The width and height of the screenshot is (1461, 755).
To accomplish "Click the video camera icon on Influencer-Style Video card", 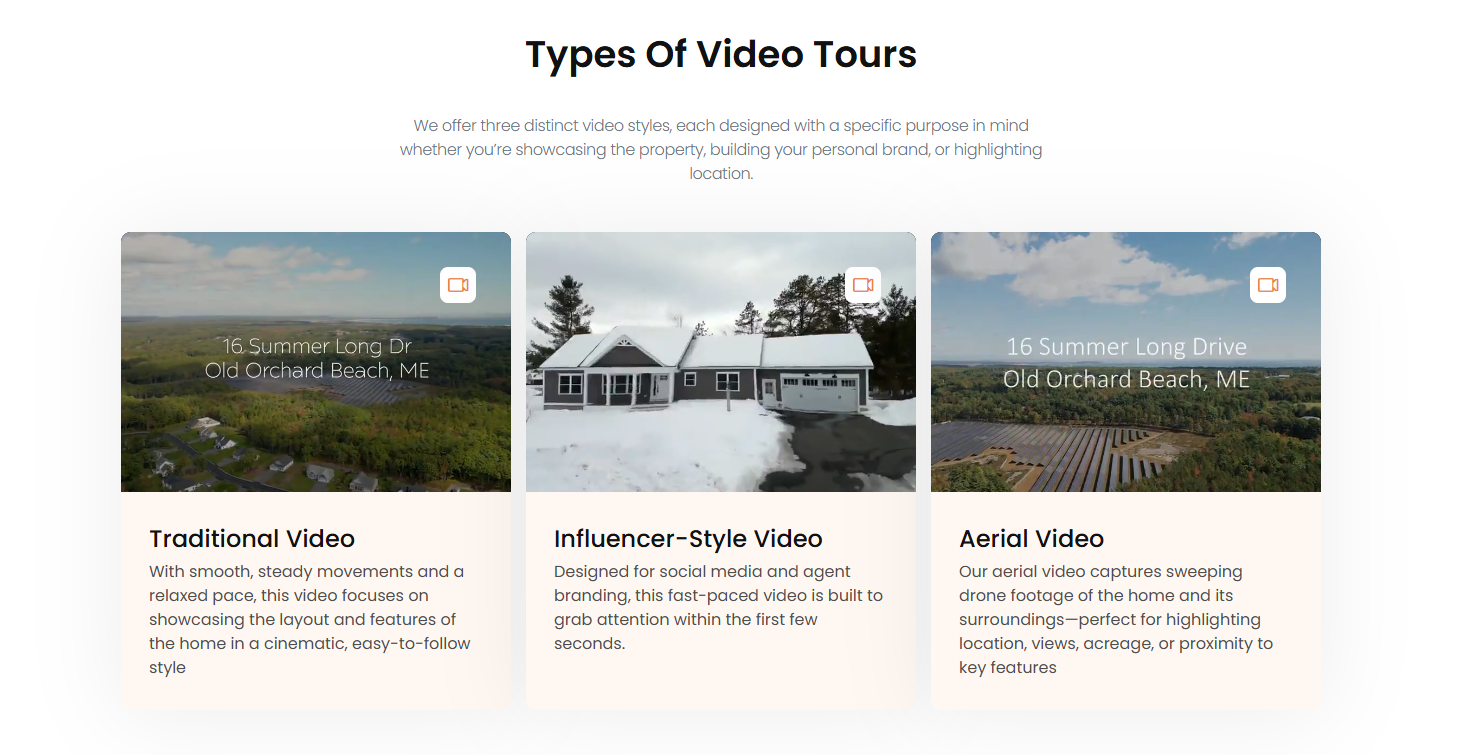I will (863, 285).
